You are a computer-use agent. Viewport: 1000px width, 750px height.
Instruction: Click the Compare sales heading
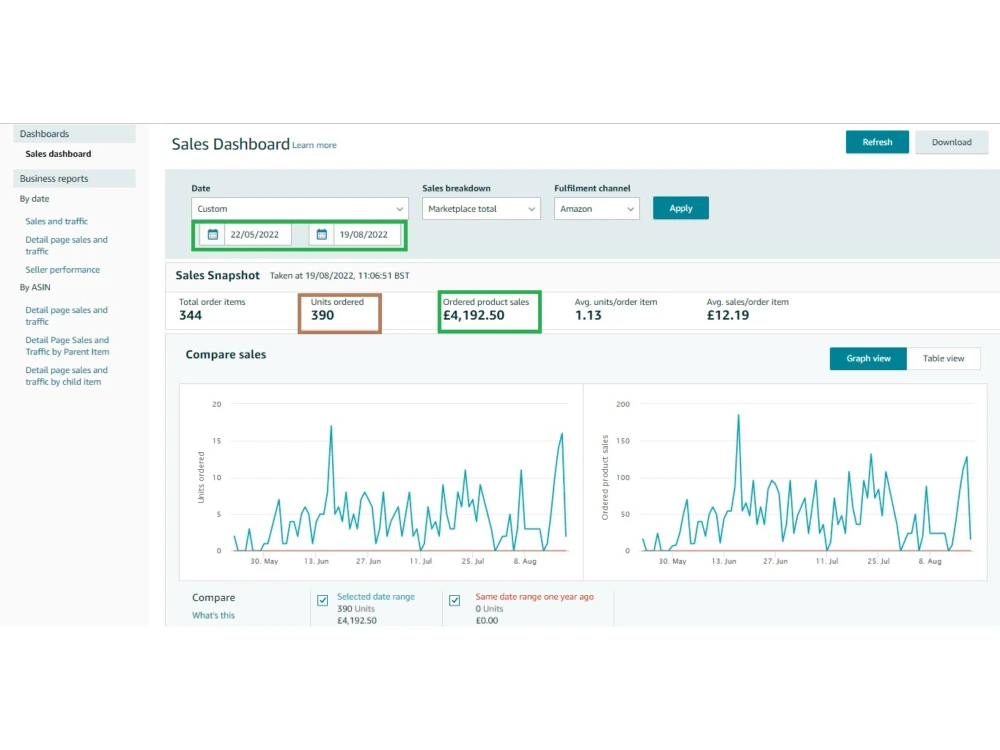tap(226, 355)
